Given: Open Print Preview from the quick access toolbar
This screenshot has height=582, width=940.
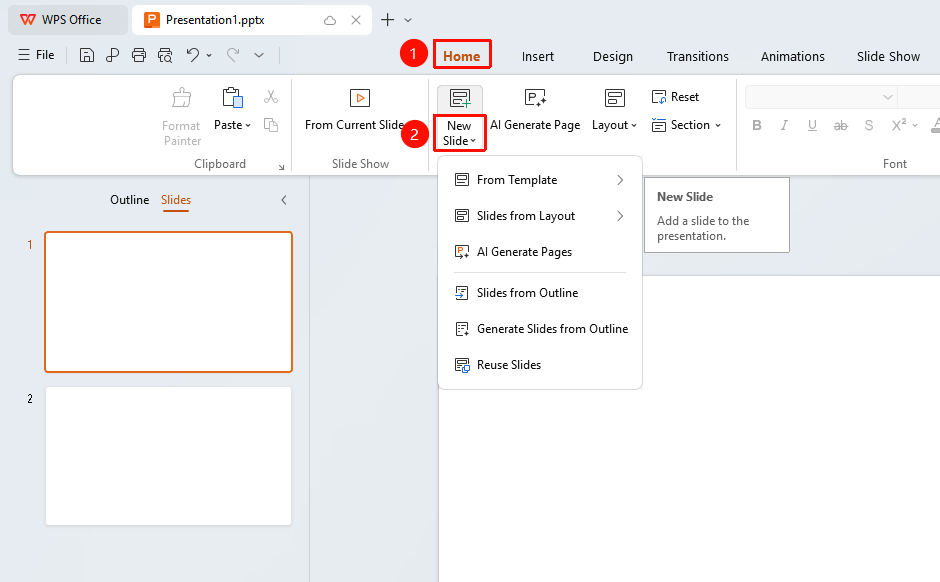Looking at the screenshot, I should point(165,56).
